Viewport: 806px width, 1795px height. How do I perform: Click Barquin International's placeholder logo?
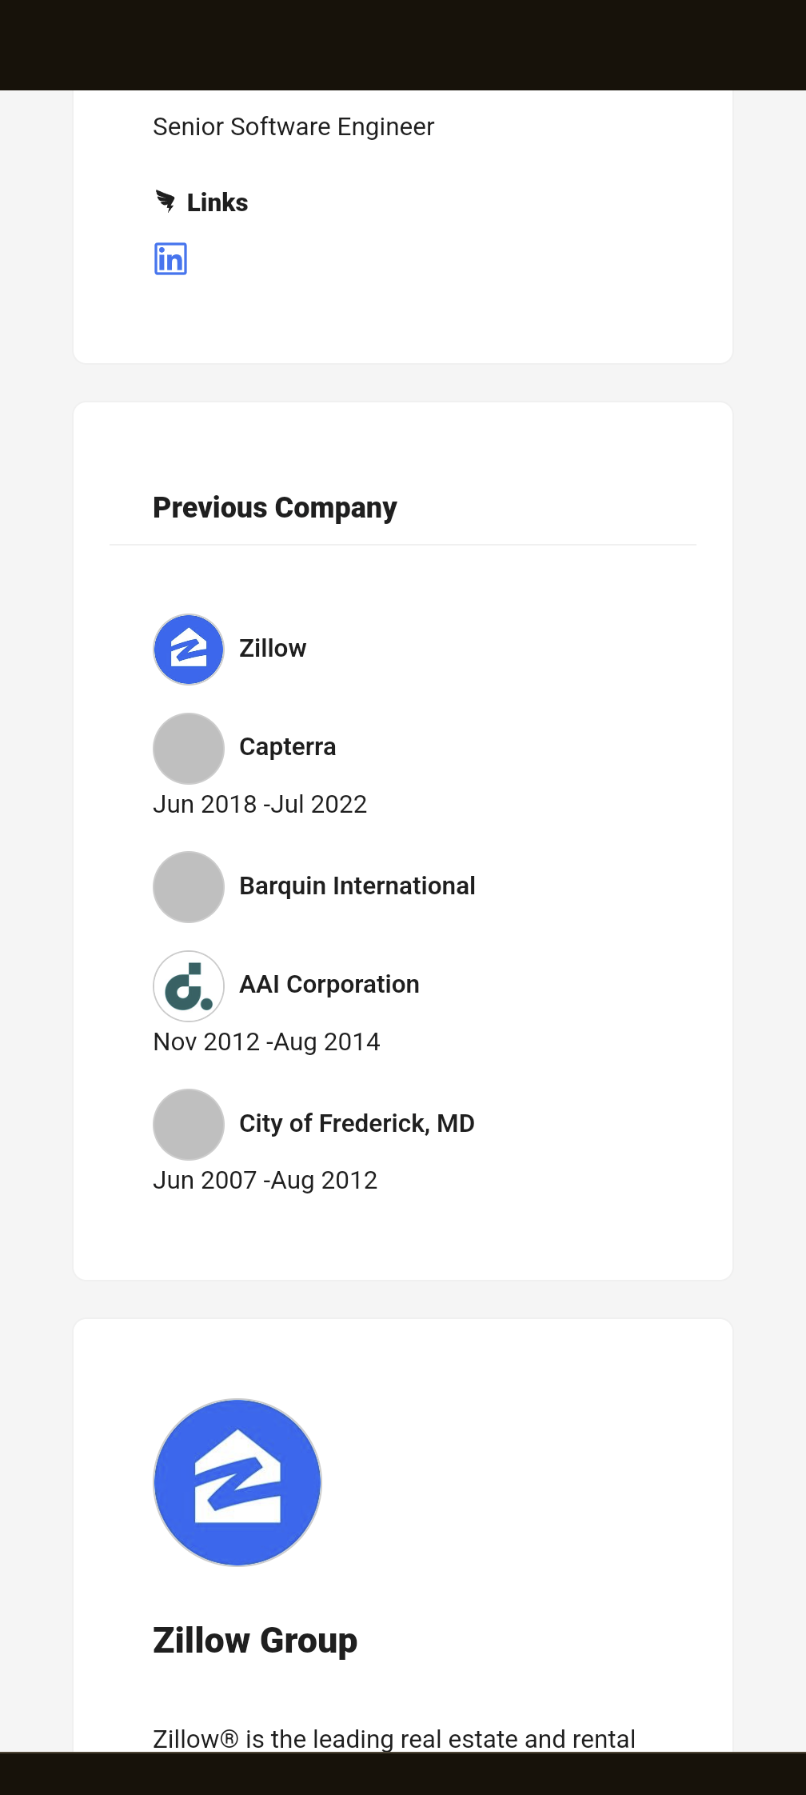point(188,887)
